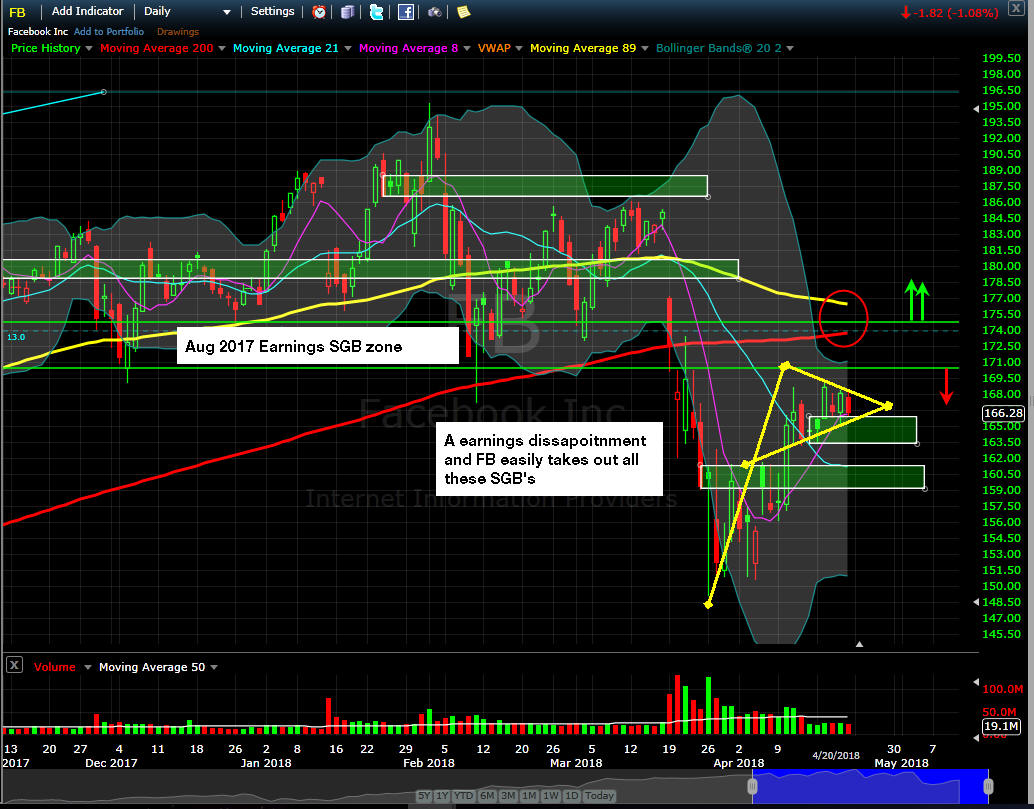Open chart Settings
The width and height of the screenshot is (1034, 809).
coord(272,11)
